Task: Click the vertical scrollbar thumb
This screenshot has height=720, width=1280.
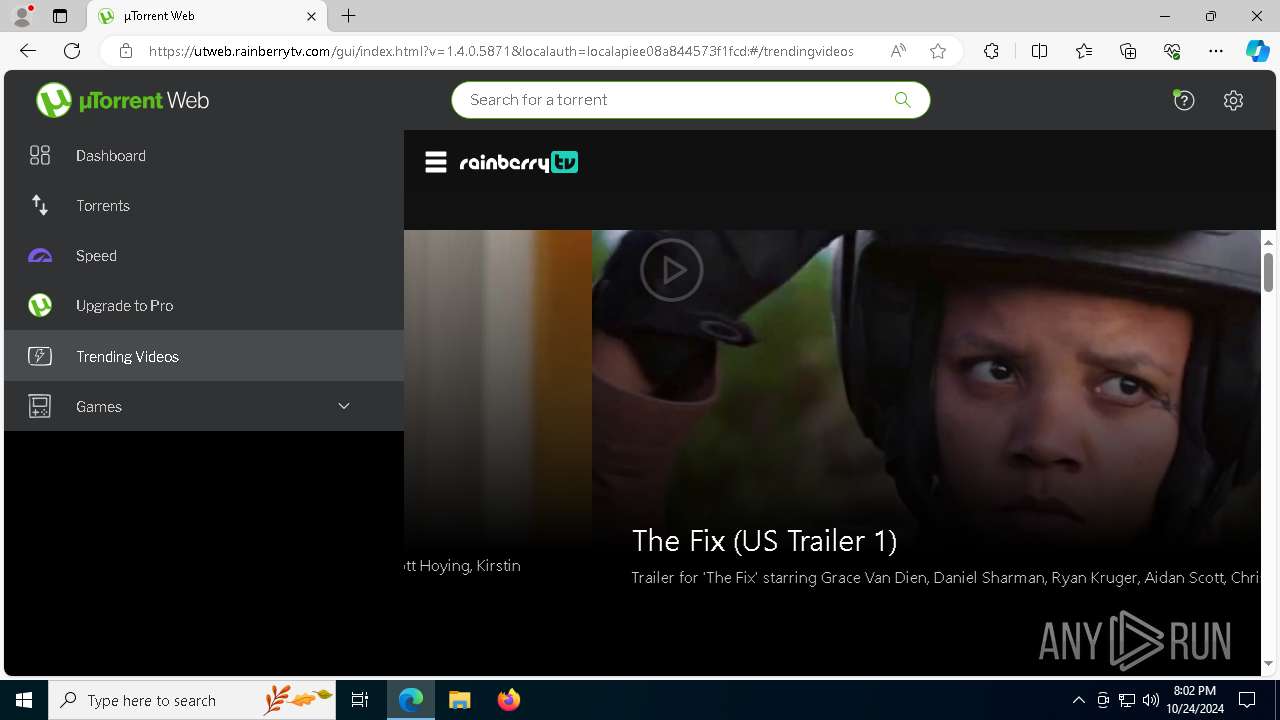Action: pyautogui.click(x=1268, y=272)
